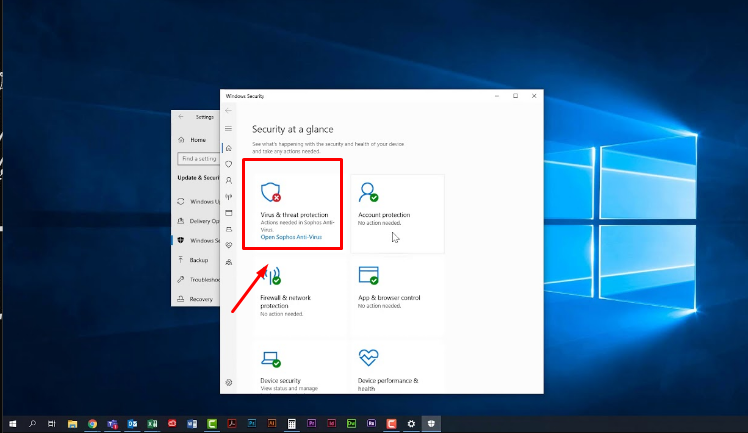748x433 pixels.
Task: Open Dreamweaver from the taskbar
Action: (352, 423)
